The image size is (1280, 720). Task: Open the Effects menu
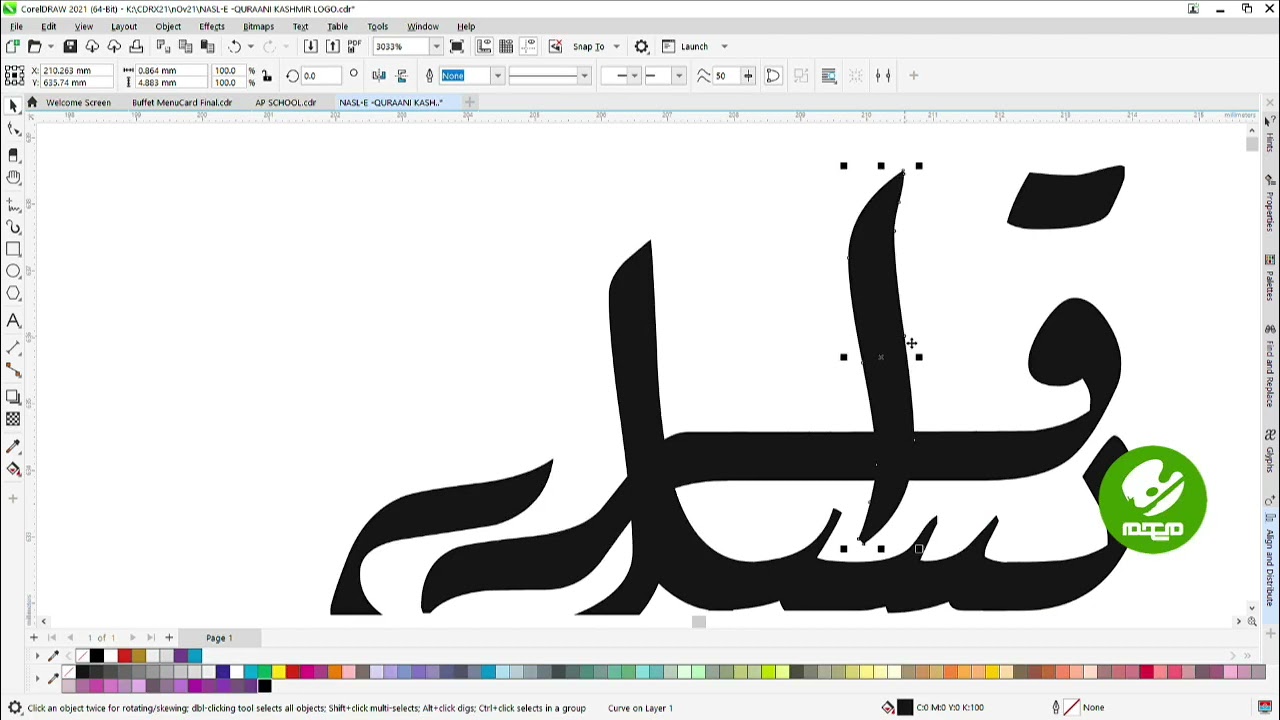point(211,26)
